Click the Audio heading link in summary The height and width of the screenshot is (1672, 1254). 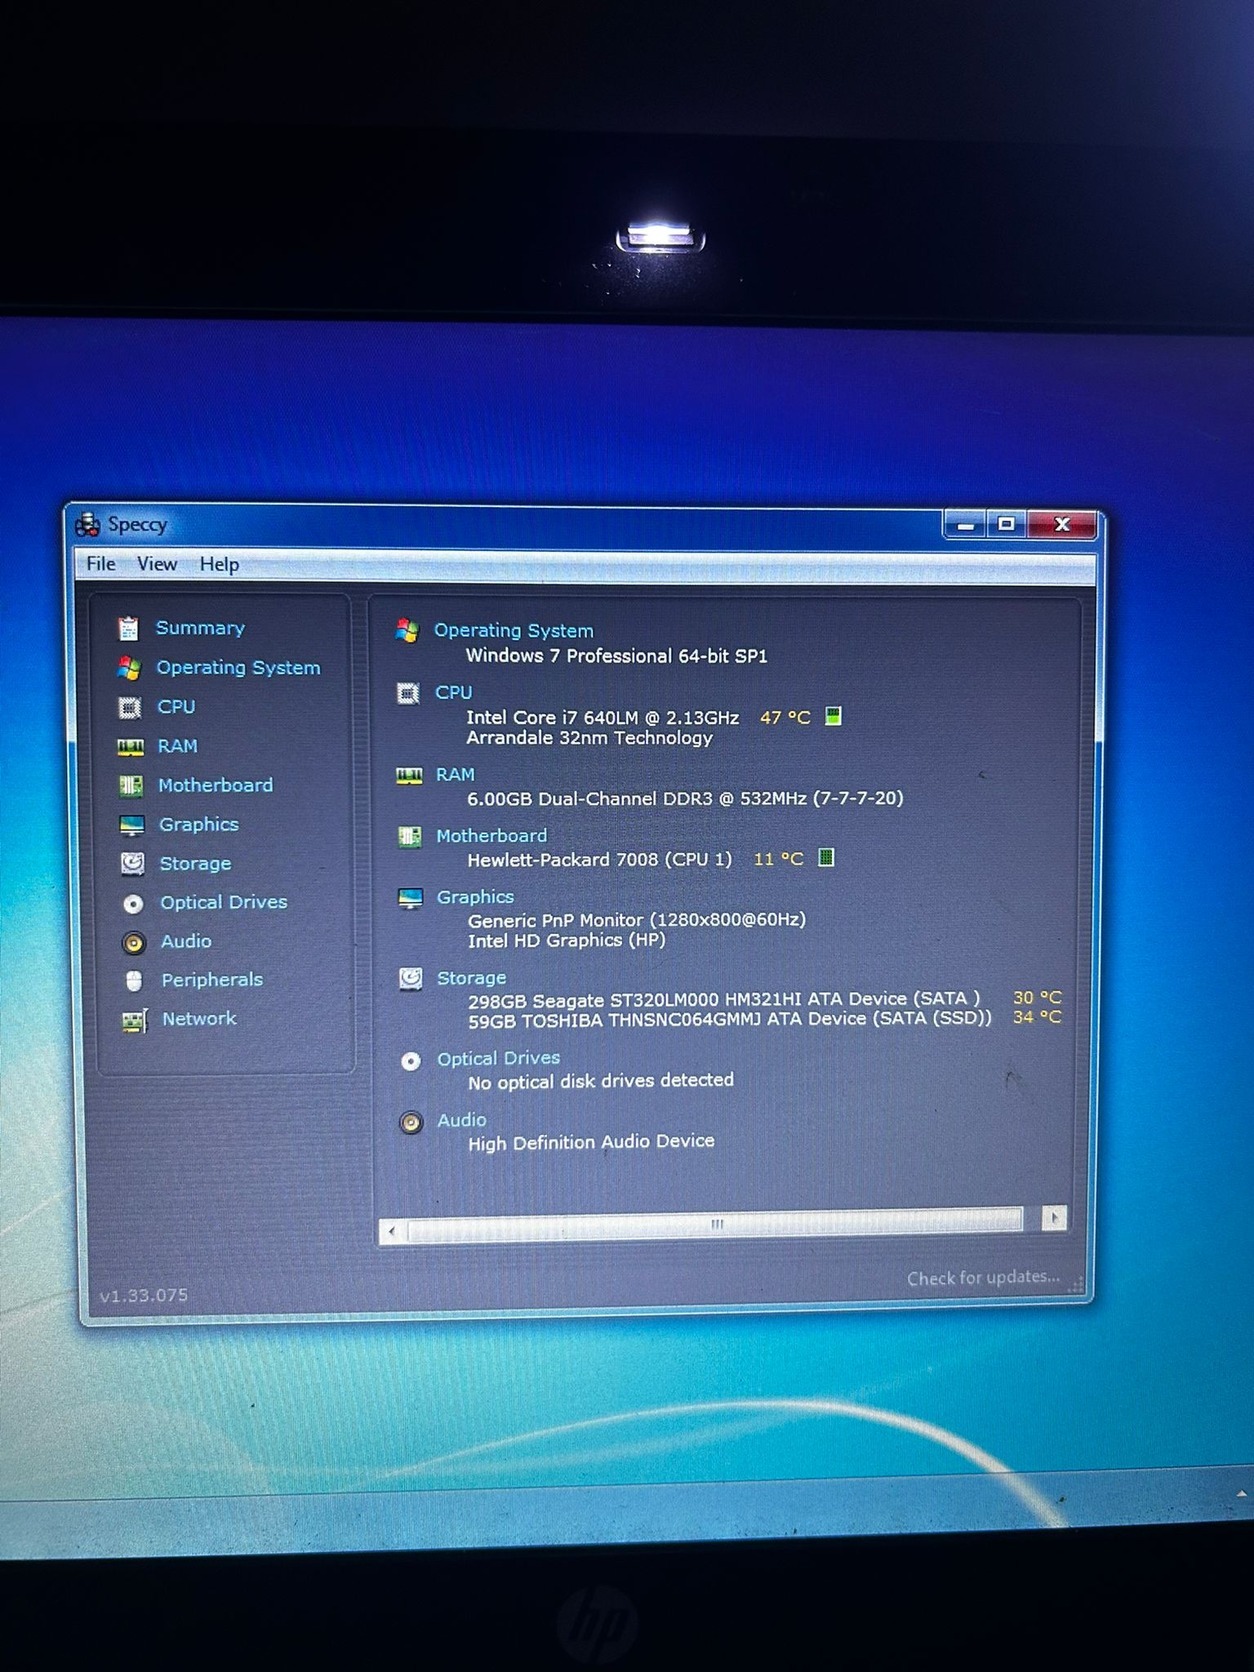tap(461, 1120)
